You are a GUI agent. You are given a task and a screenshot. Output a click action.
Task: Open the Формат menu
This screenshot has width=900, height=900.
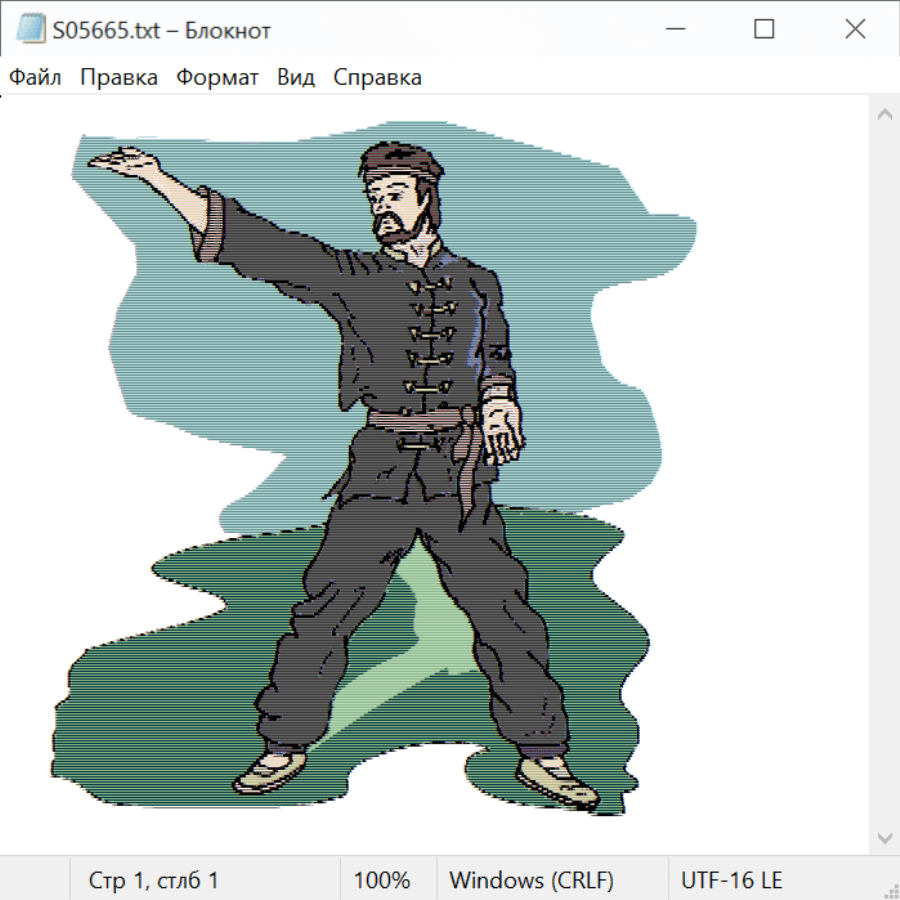[217, 78]
